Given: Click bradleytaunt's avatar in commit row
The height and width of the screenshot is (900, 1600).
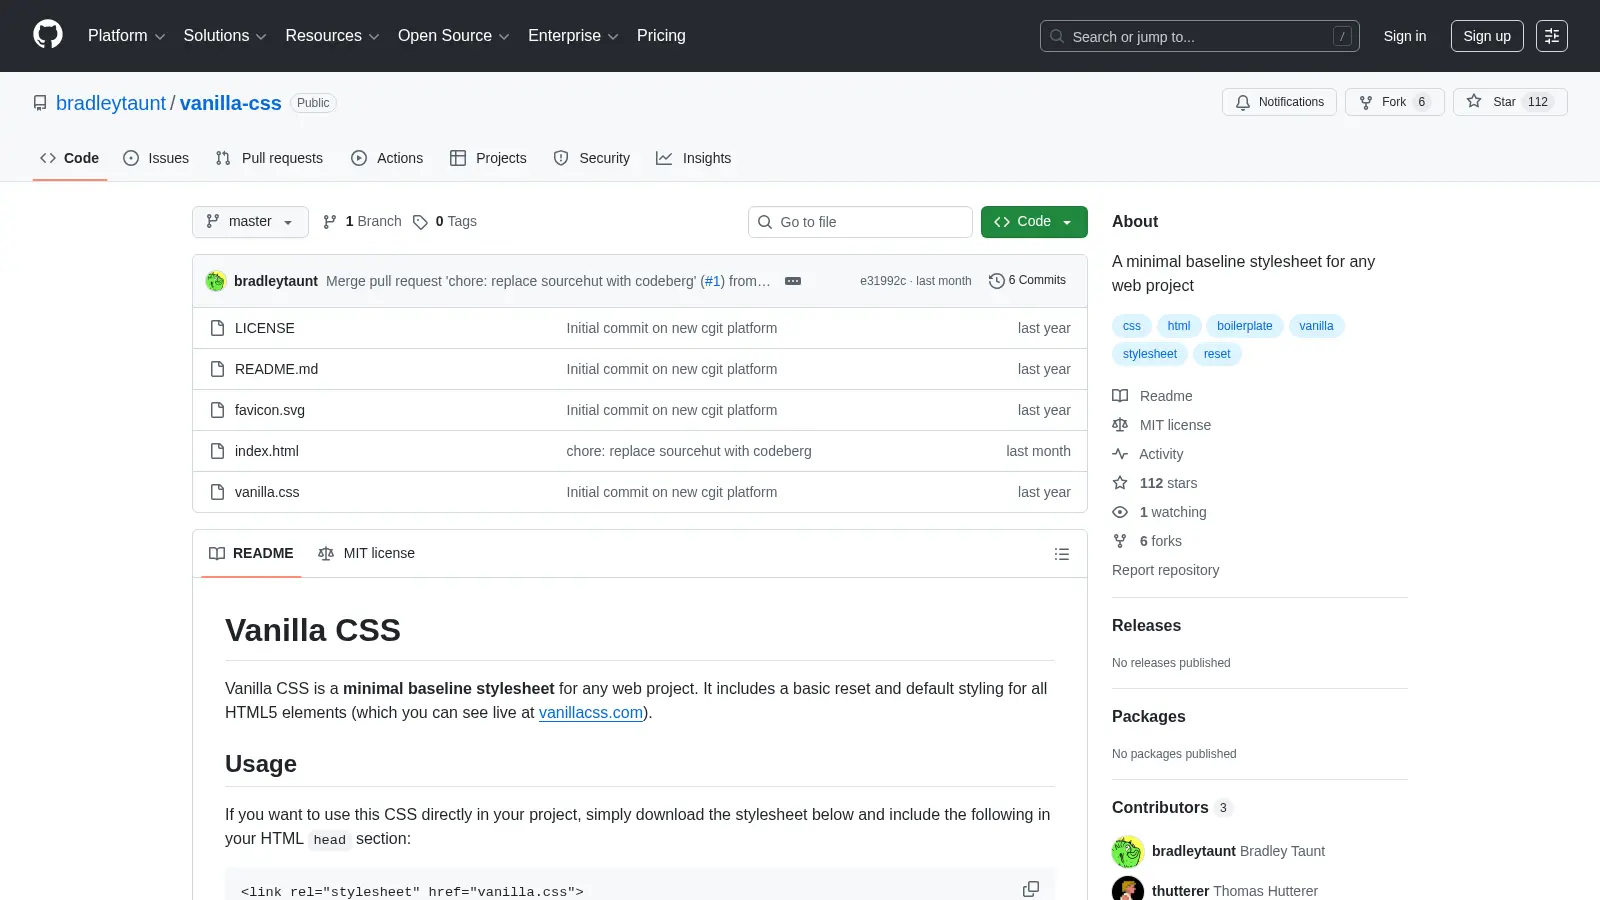Looking at the screenshot, I should tap(216, 281).
